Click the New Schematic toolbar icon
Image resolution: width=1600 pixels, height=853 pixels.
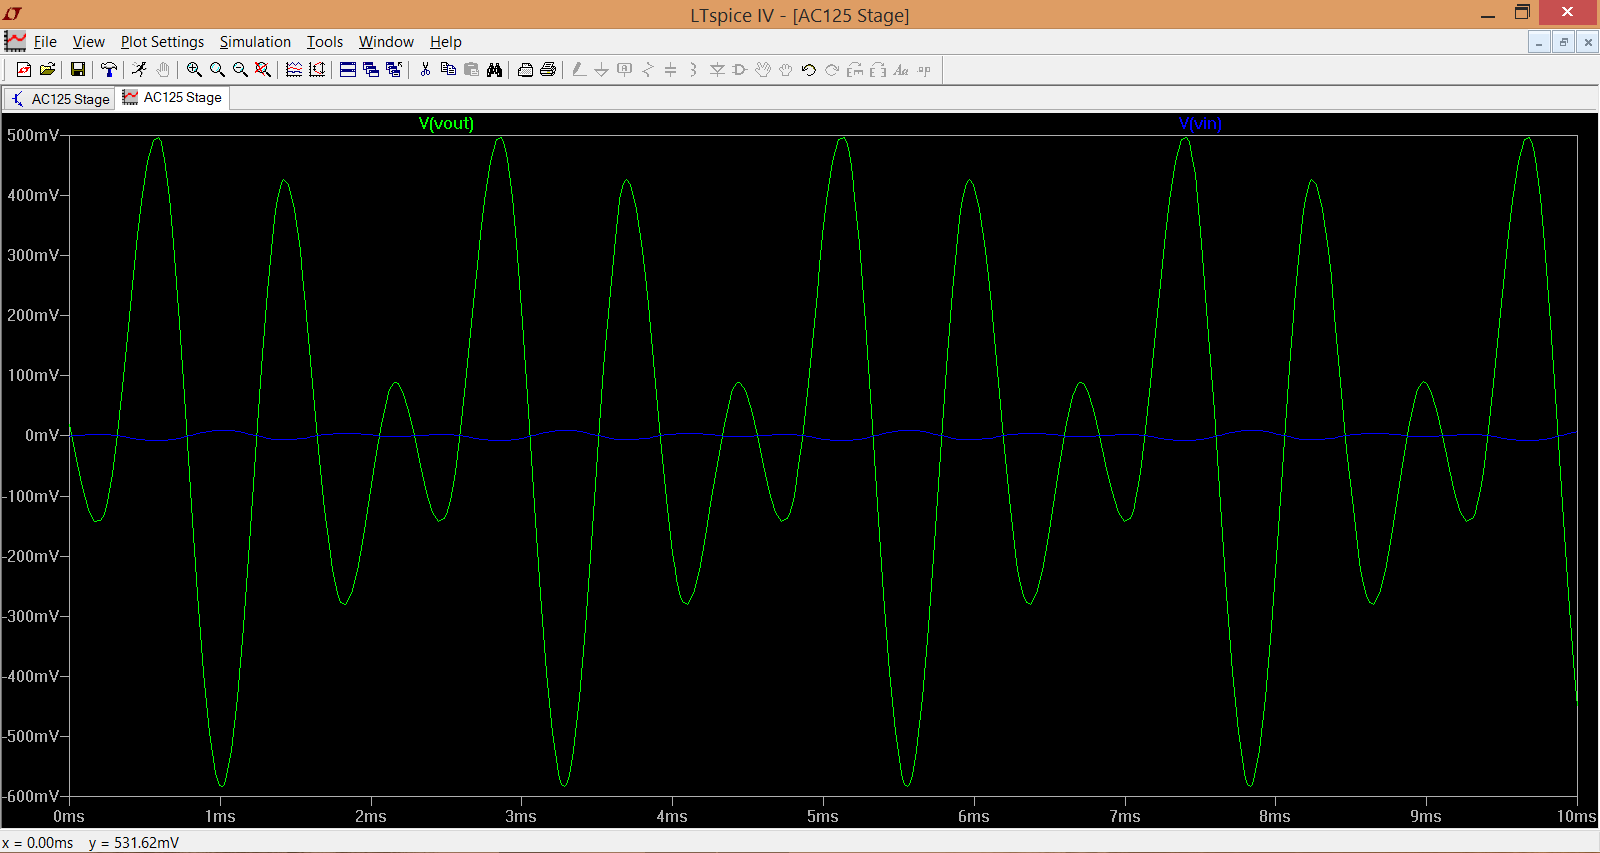tap(23, 69)
